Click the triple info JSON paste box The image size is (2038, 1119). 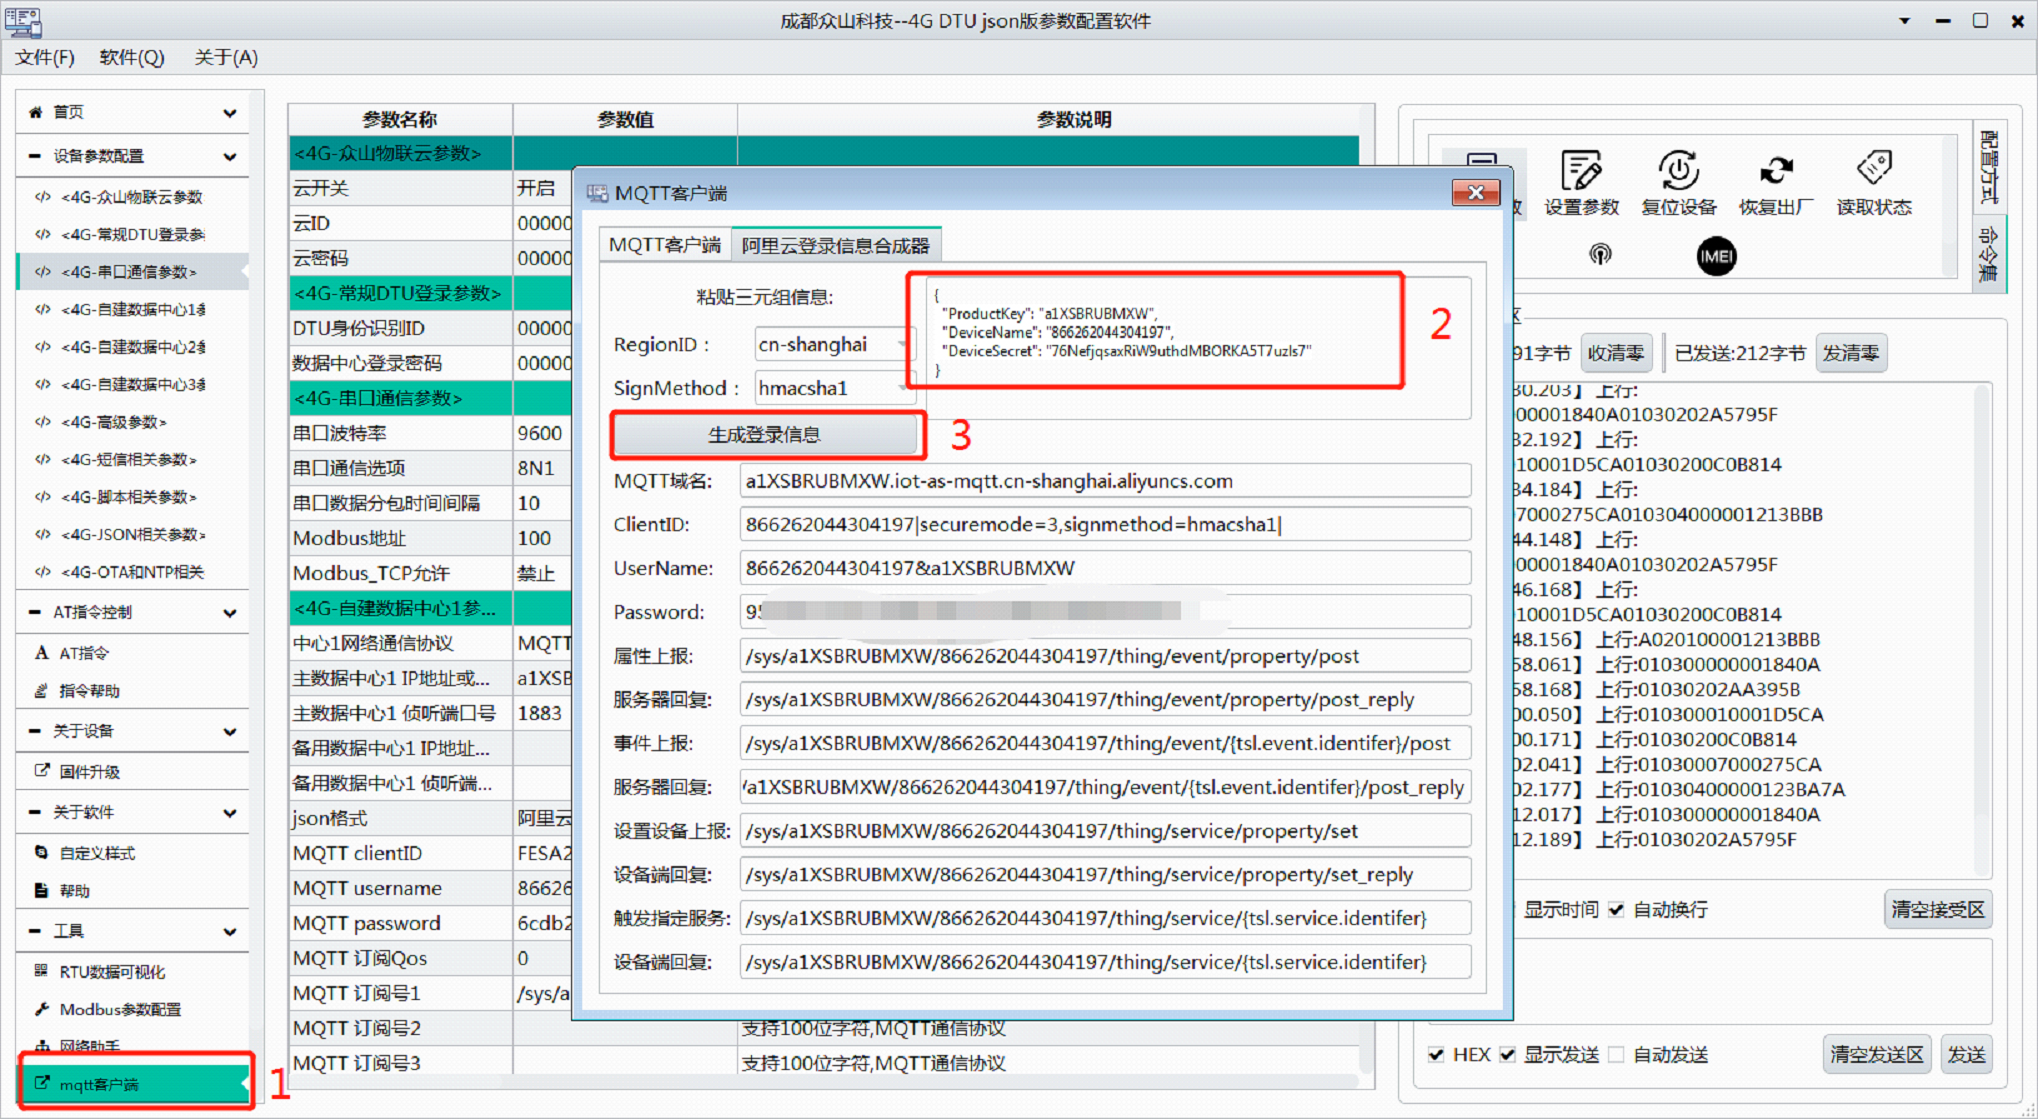coord(1198,347)
